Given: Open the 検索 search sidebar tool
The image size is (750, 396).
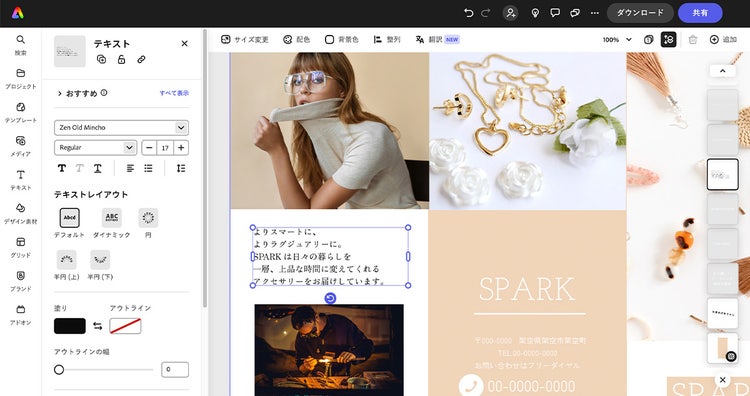Looking at the screenshot, I should coord(21,45).
